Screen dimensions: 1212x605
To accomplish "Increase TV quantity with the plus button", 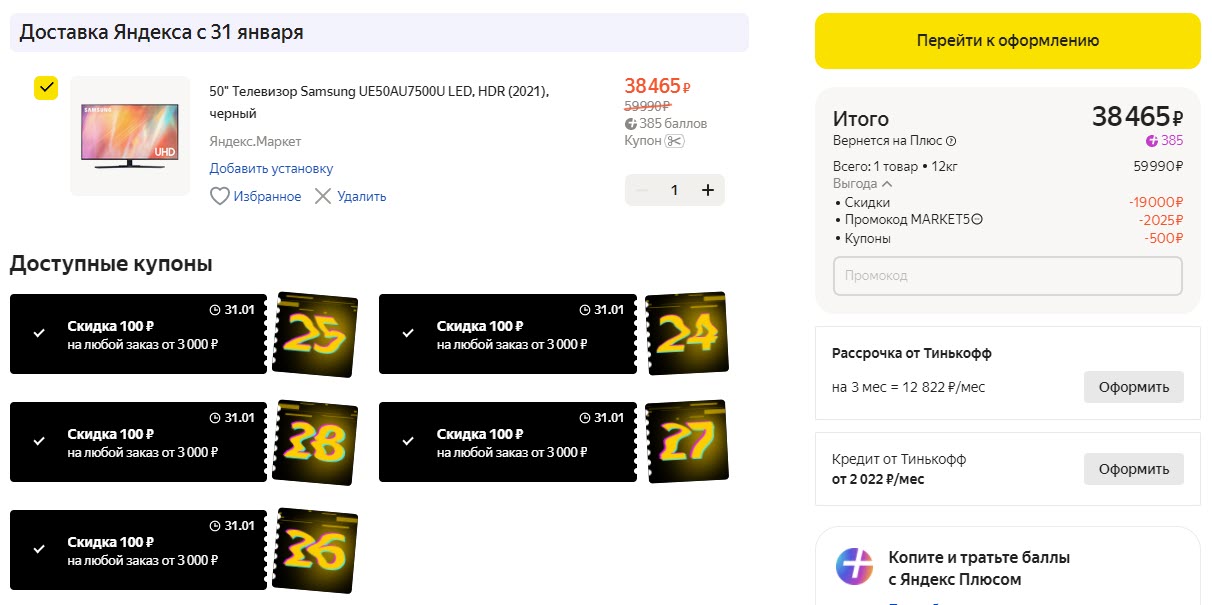I will tap(708, 190).
